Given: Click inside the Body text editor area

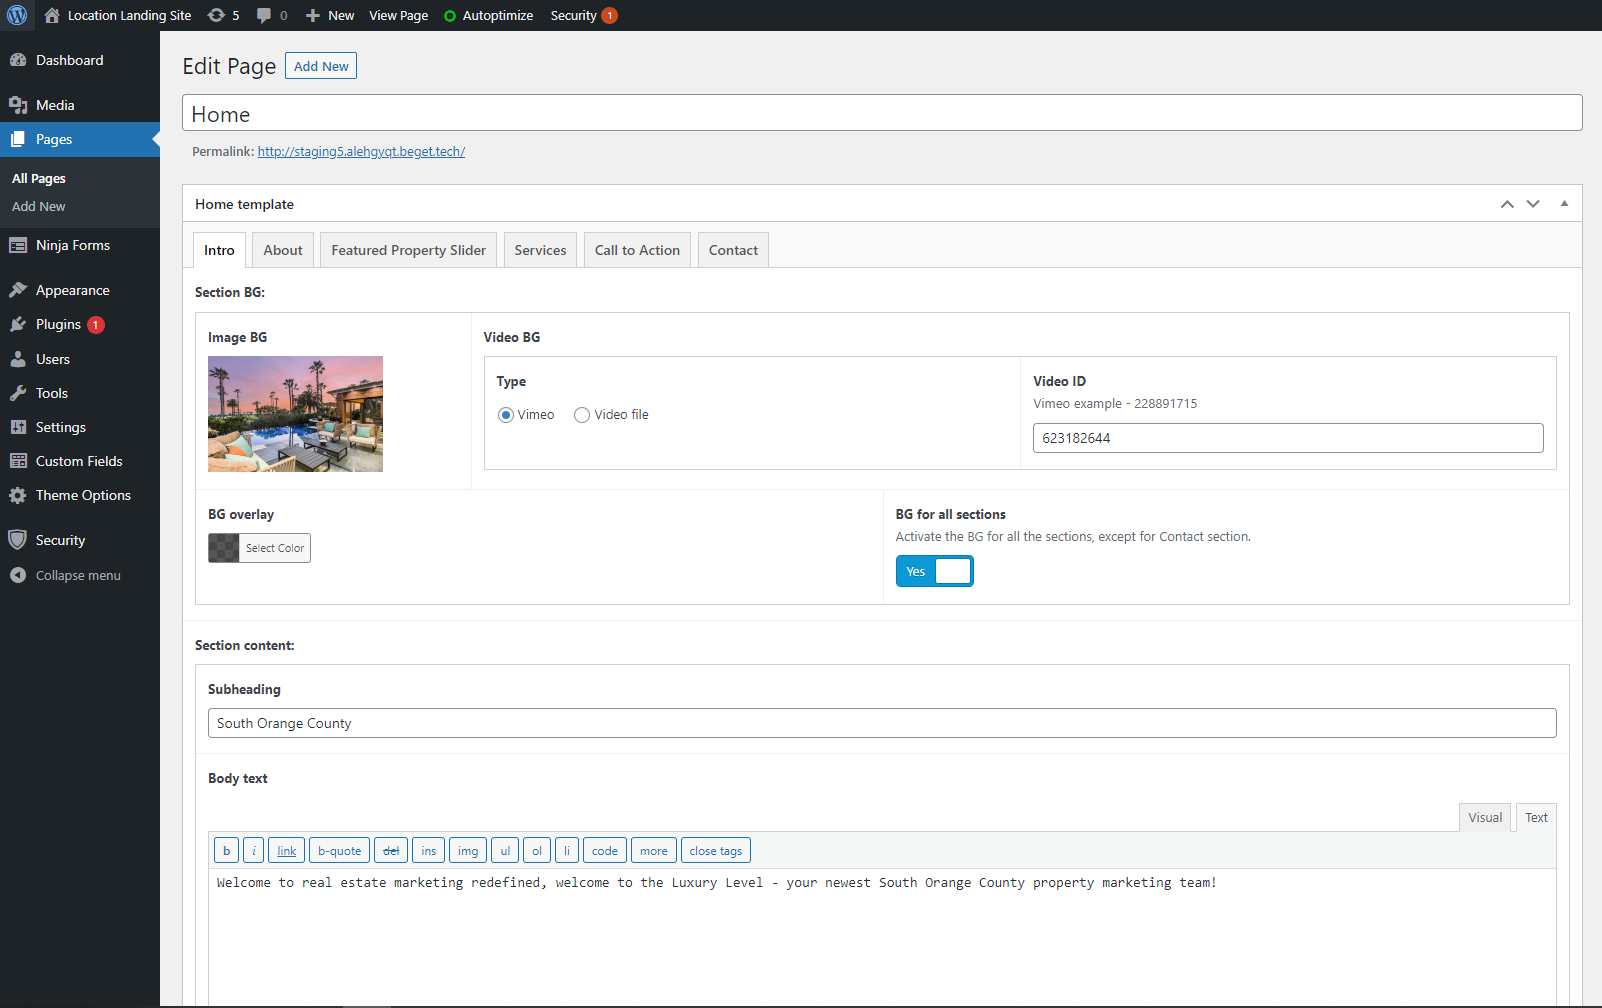Looking at the screenshot, I should click(x=882, y=936).
